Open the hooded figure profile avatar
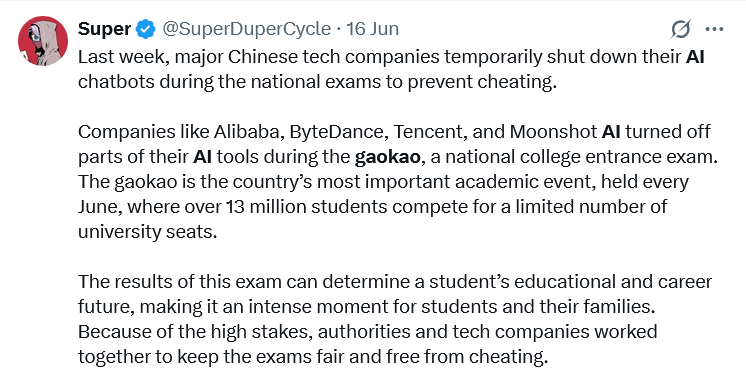Screen dimensions: 746x380 click(x=43, y=41)
